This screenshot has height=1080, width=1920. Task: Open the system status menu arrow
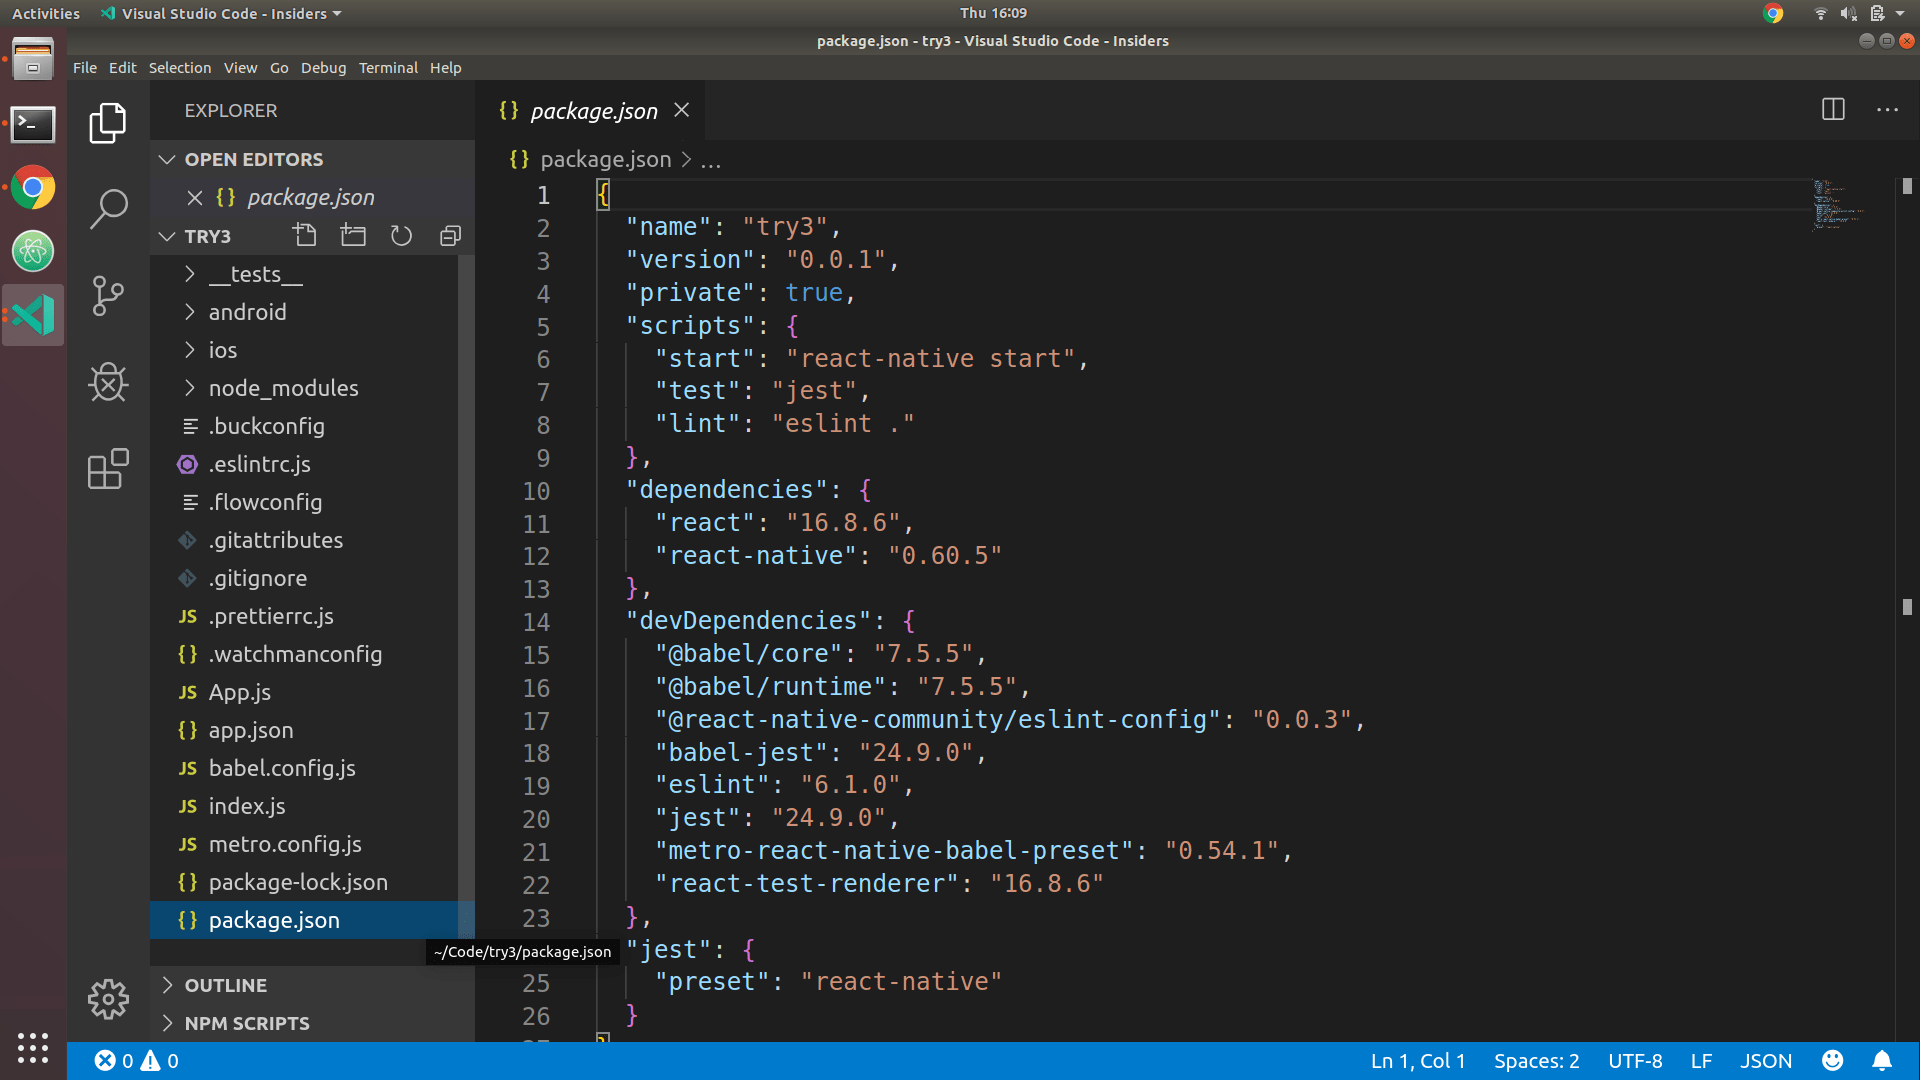[x=1900, y=13]
